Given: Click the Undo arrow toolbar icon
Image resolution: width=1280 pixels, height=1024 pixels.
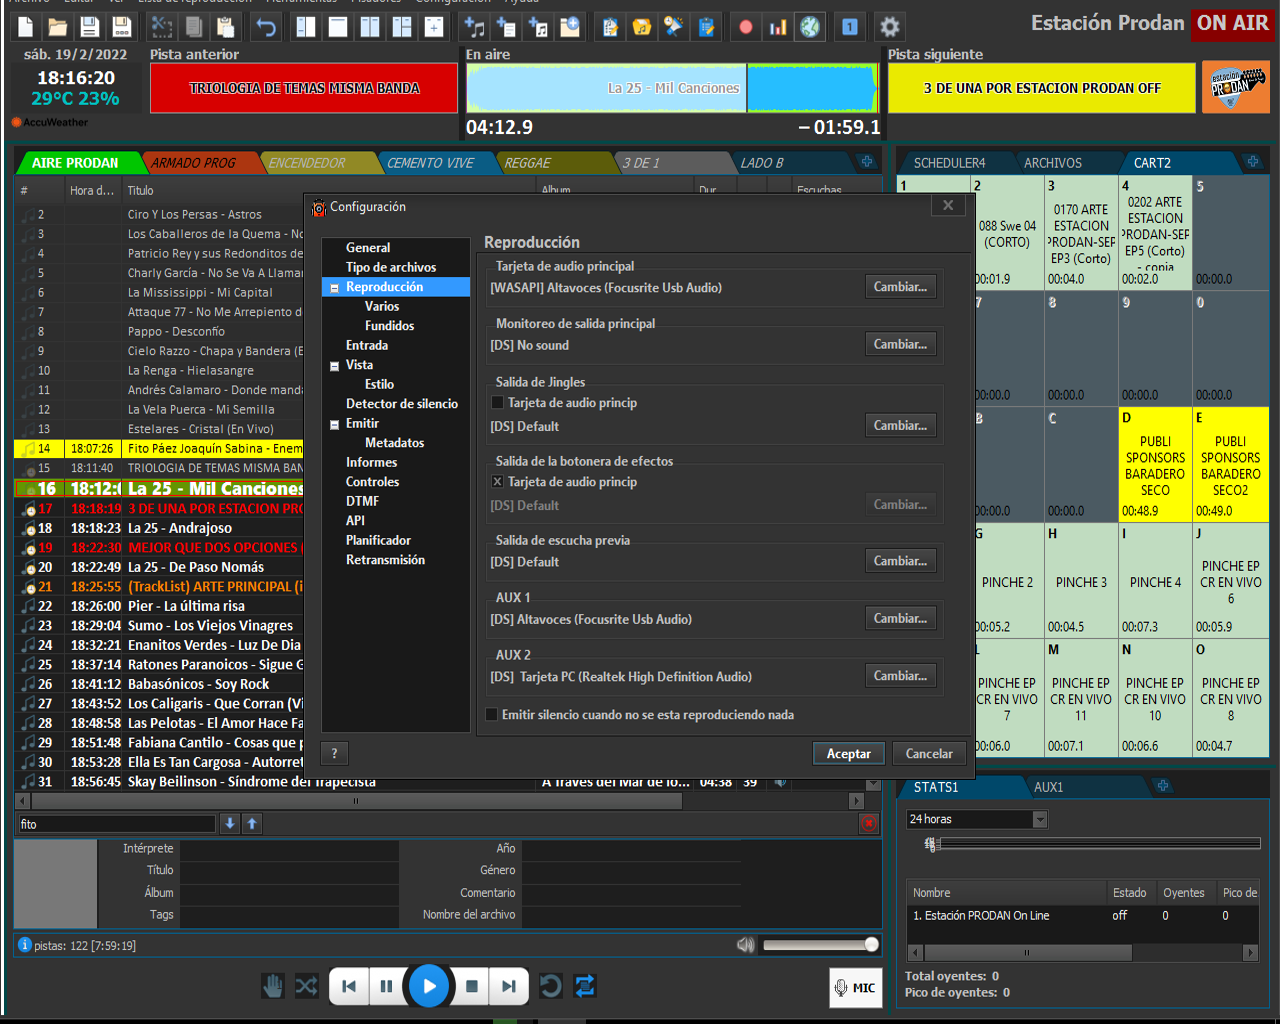Looking at the screenshot, I should tap(266, 27).
